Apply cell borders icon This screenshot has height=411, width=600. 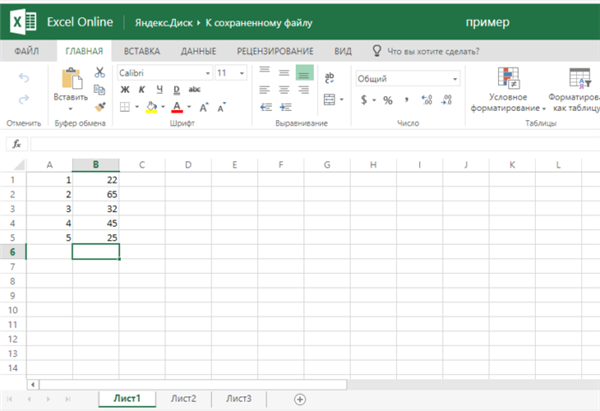[125, 107]
